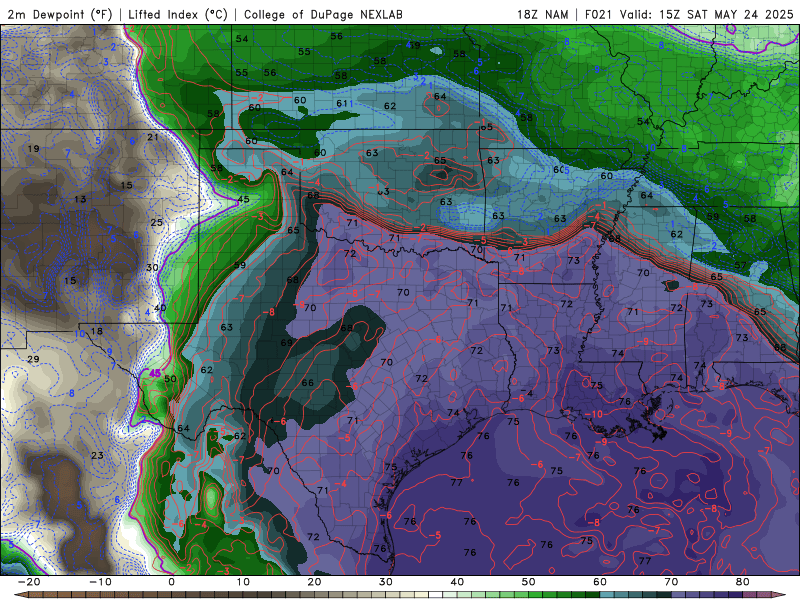Click the black '18' dewpoint value on the map
The height and width of the screenshot is (600, 800).
click(x=96, y=331)
